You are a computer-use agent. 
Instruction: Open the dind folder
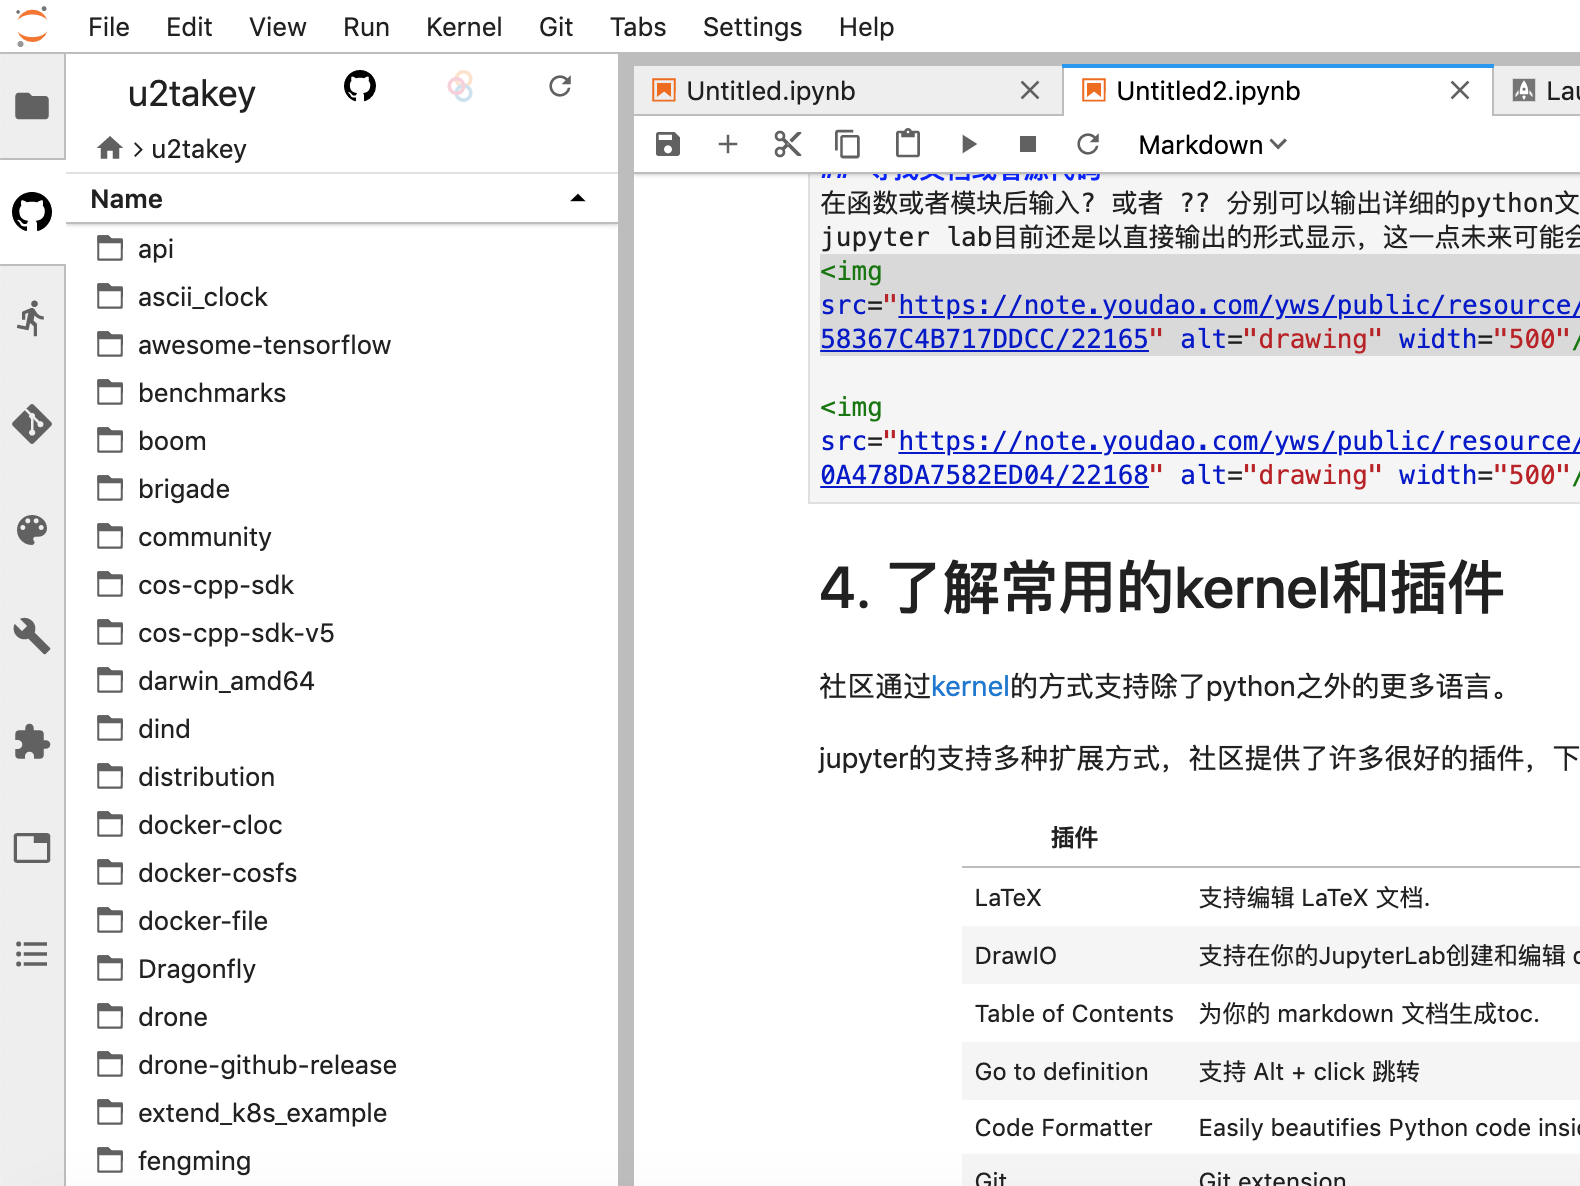pyautogui.click(x=342, y=729)
